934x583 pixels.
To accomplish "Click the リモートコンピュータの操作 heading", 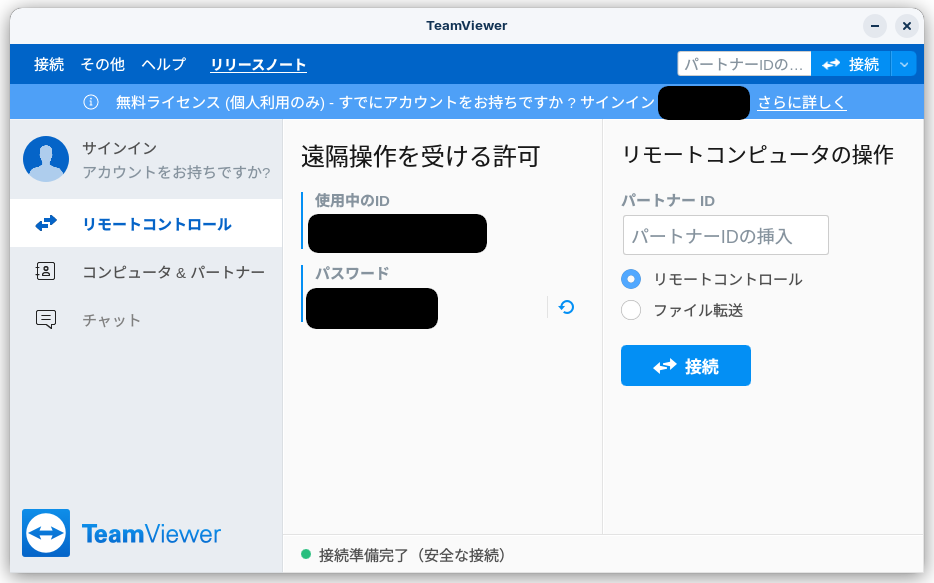I will (x=757, y=155).
